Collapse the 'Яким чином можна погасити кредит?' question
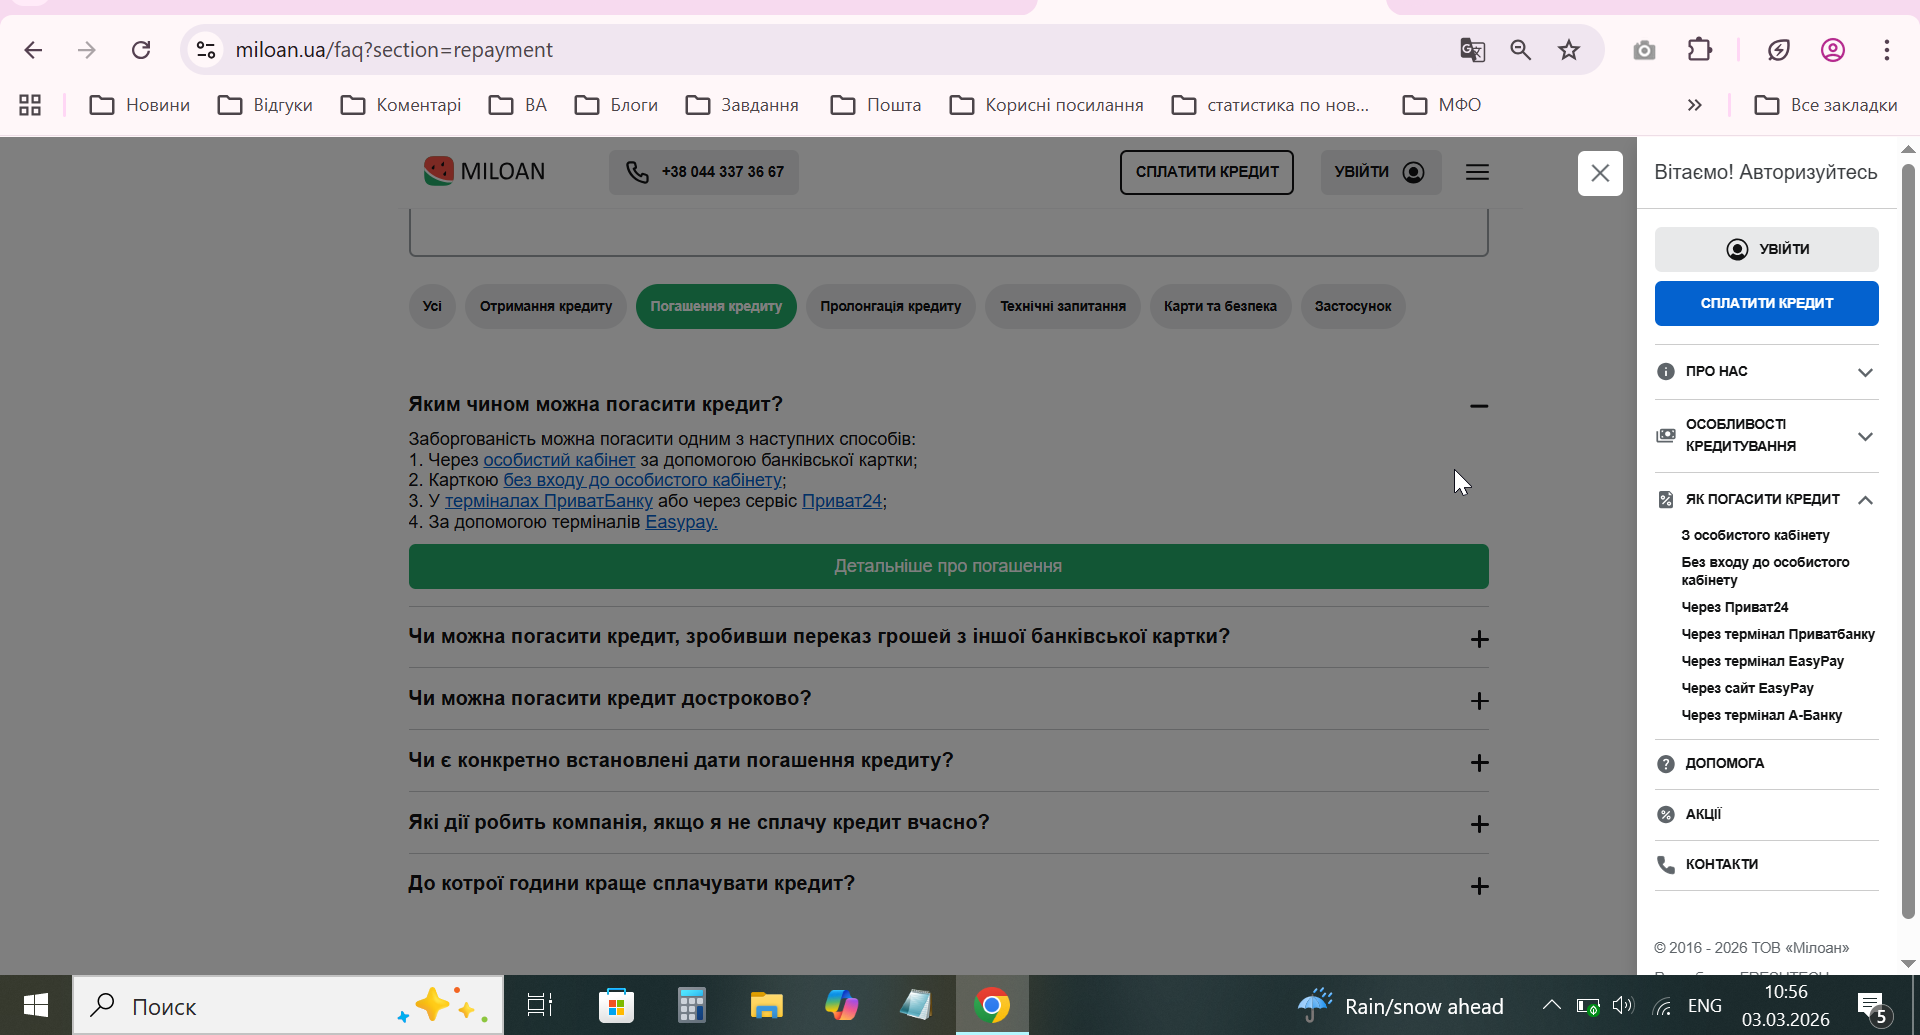 (x=1479, y=406)
